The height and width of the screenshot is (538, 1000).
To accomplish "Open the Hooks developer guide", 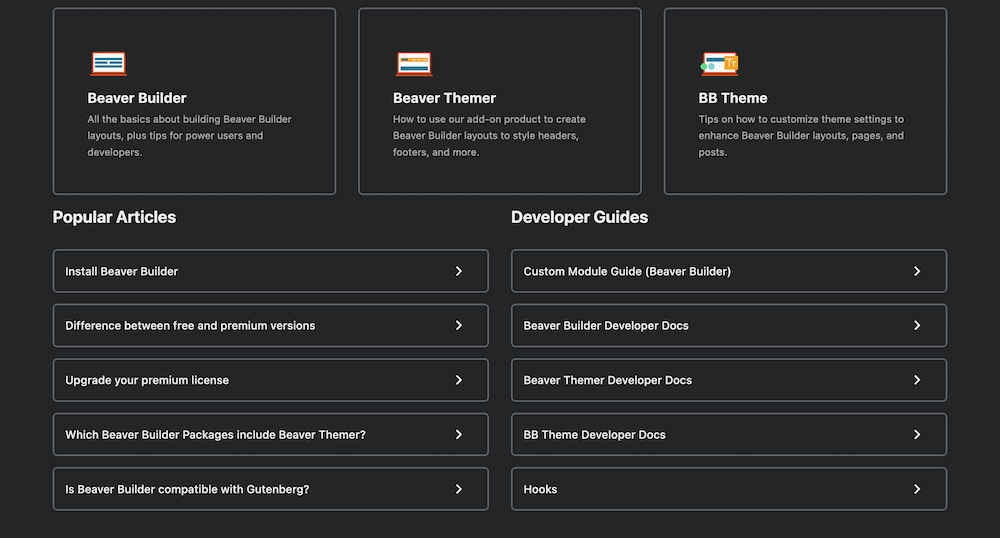I will point(729,489).
